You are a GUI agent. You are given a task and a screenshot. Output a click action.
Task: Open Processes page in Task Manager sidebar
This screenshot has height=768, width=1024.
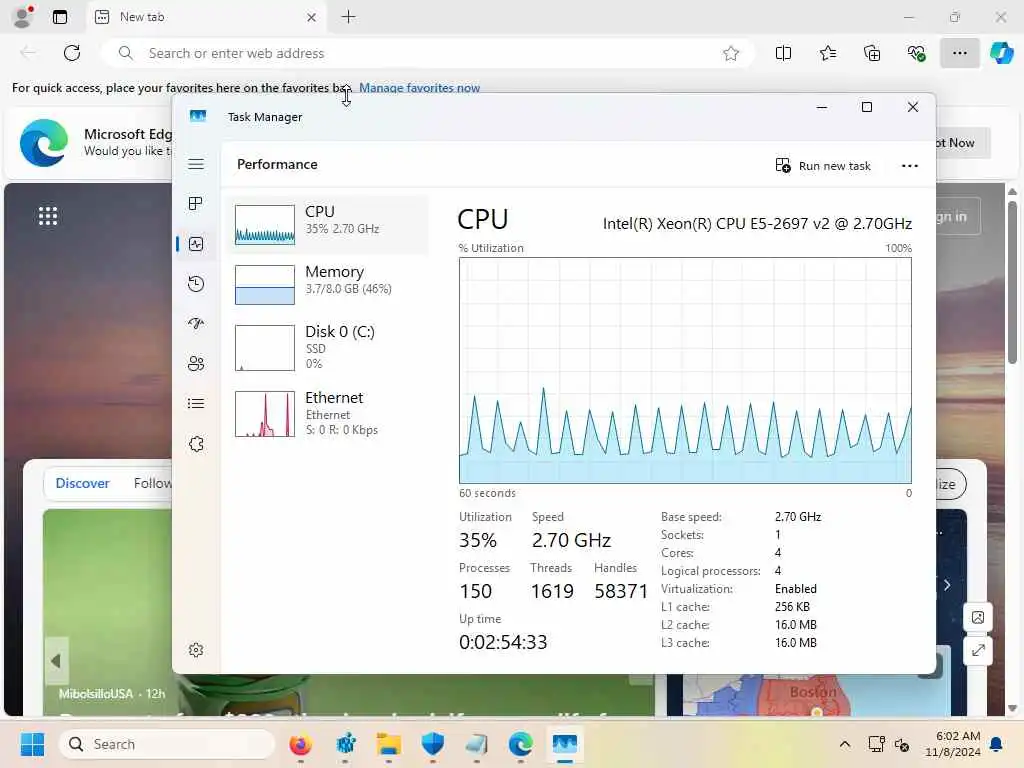(196, 204)
